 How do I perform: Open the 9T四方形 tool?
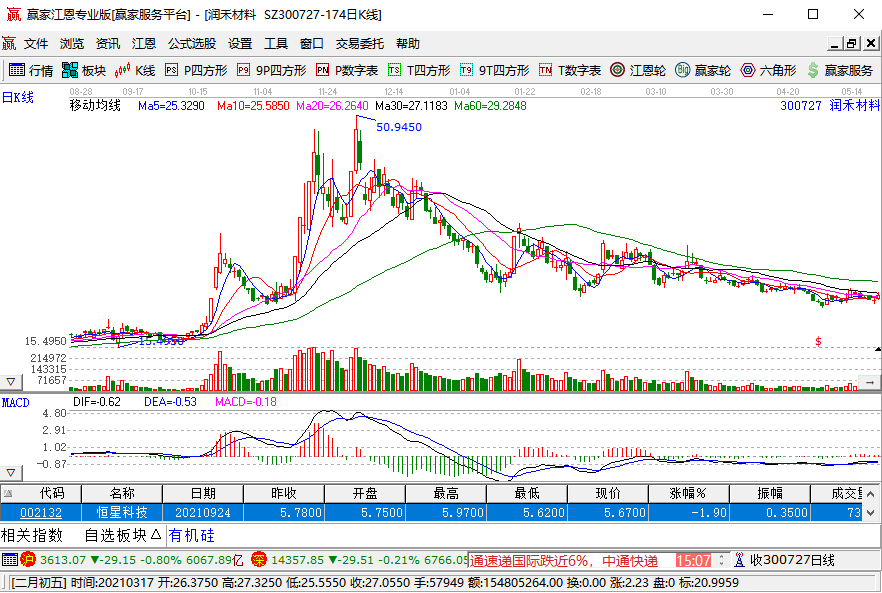494,70
